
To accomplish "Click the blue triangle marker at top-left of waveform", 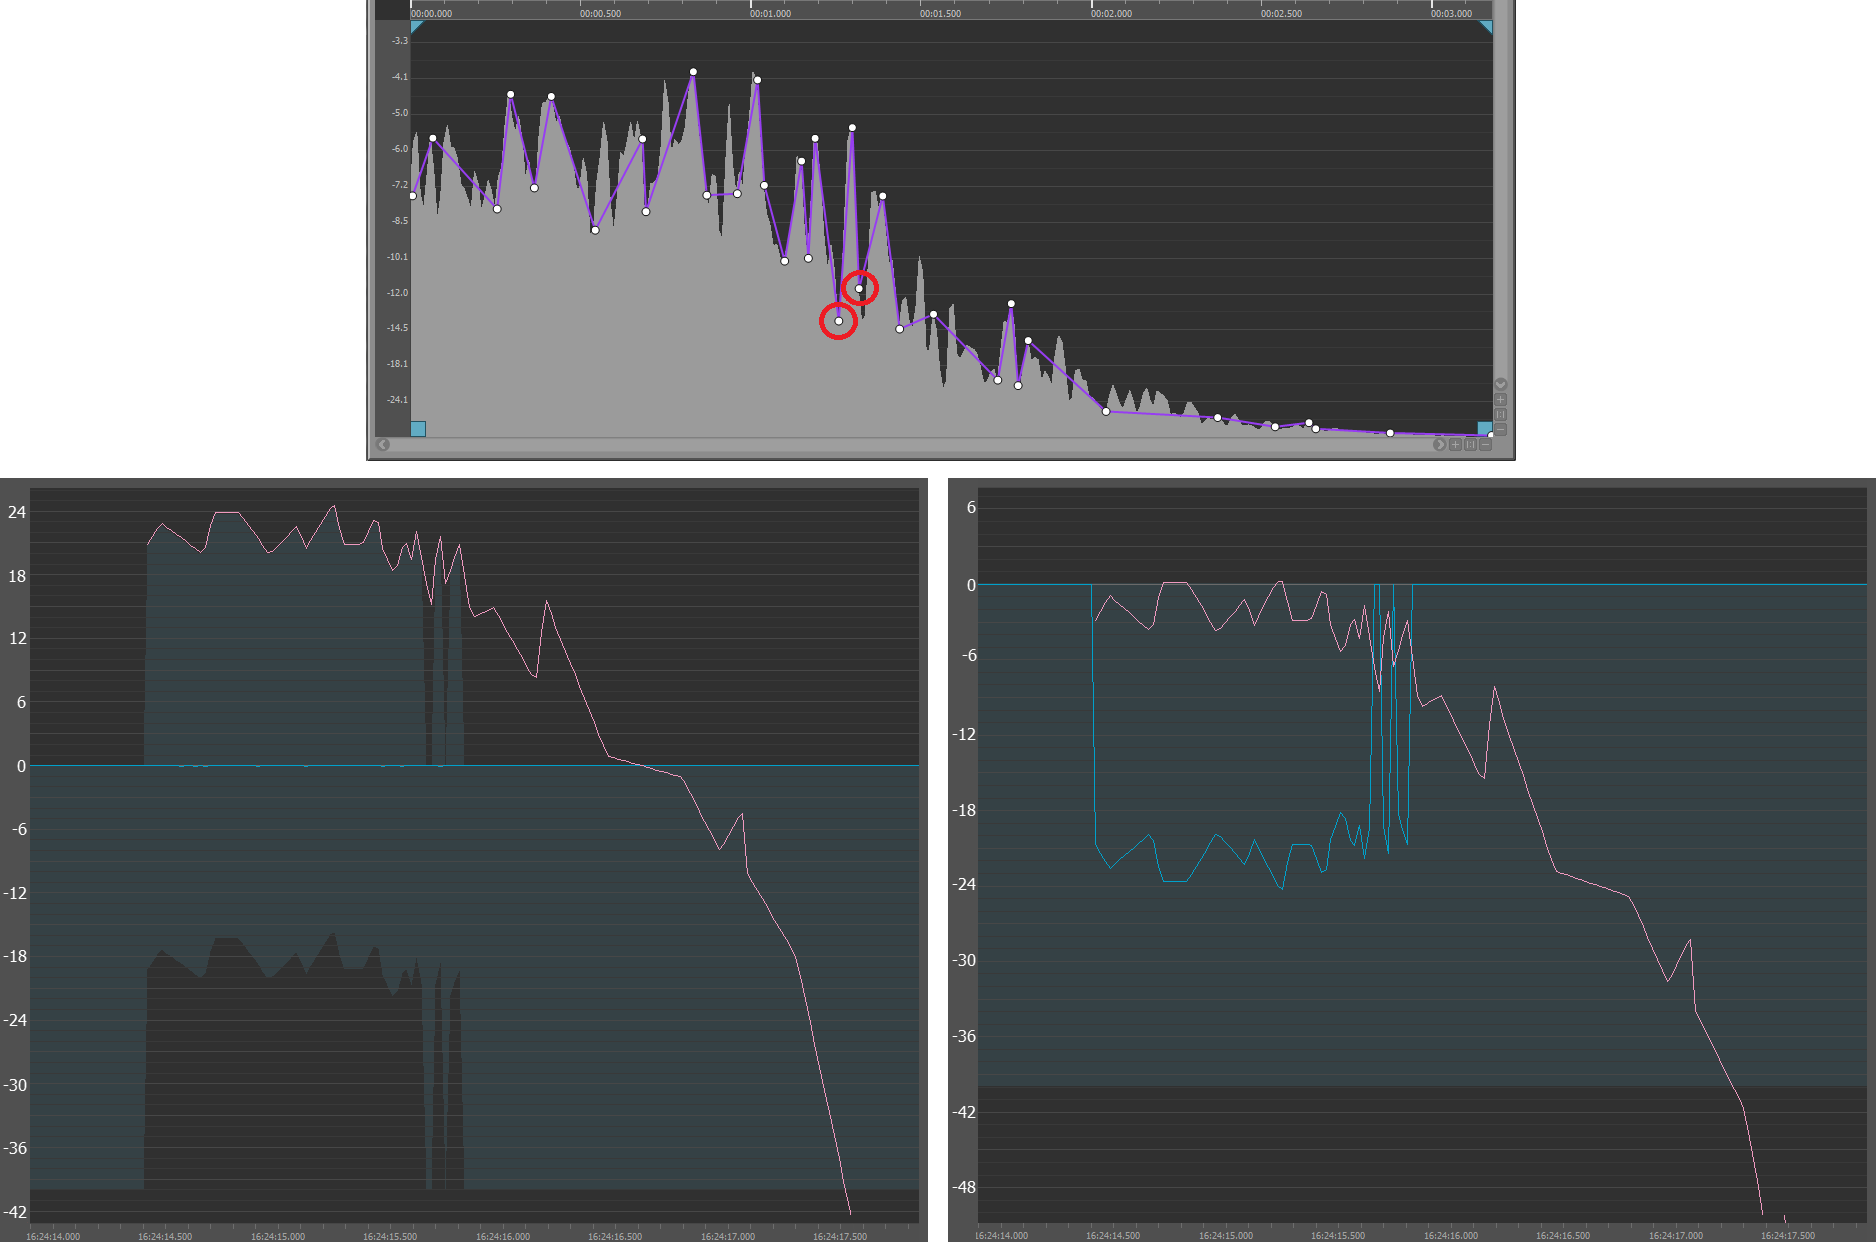I will [416, 26].
